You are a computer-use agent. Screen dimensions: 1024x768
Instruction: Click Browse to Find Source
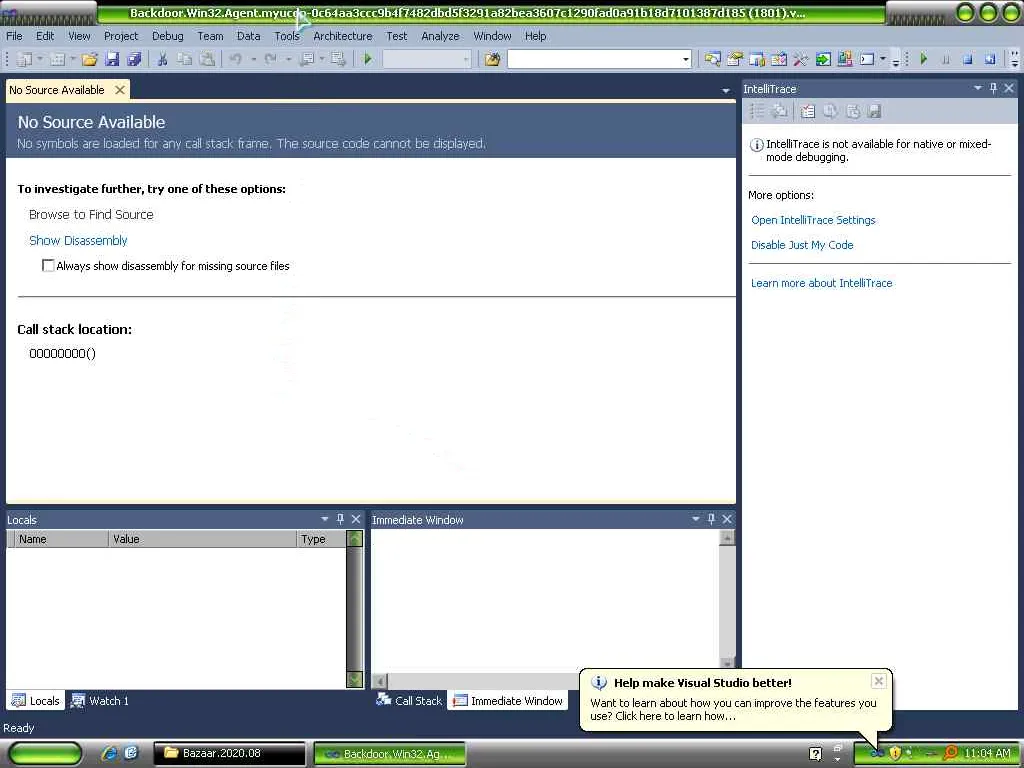[x=91, y=214]
